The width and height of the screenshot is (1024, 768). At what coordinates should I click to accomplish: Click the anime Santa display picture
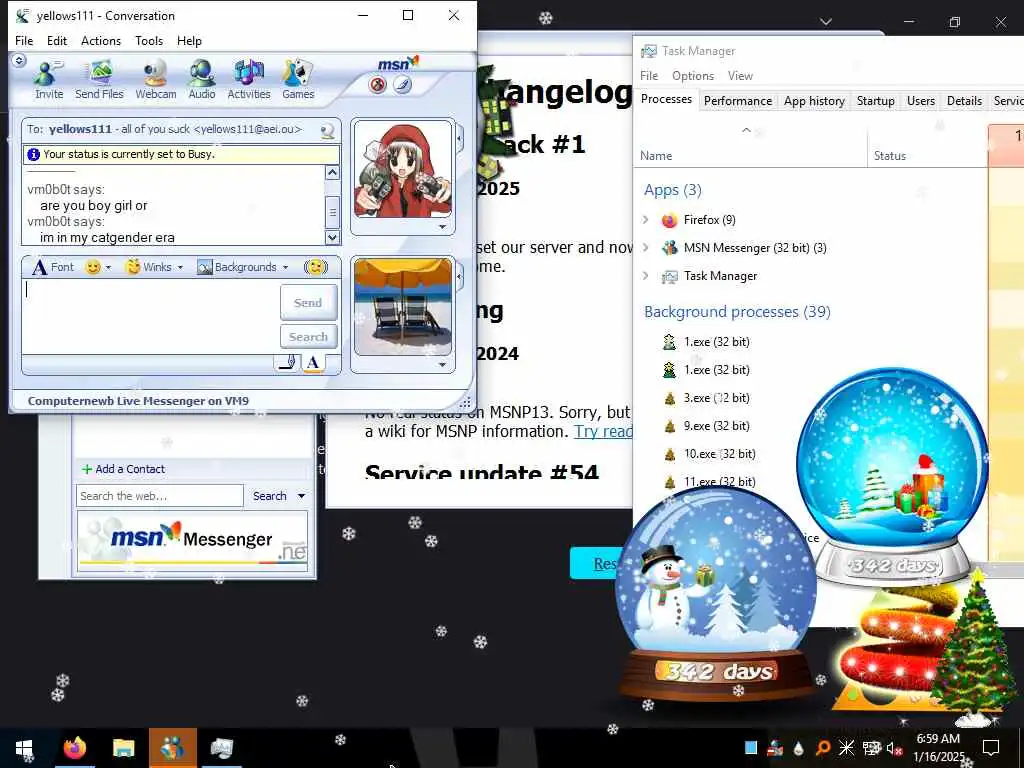click(403, 170)
